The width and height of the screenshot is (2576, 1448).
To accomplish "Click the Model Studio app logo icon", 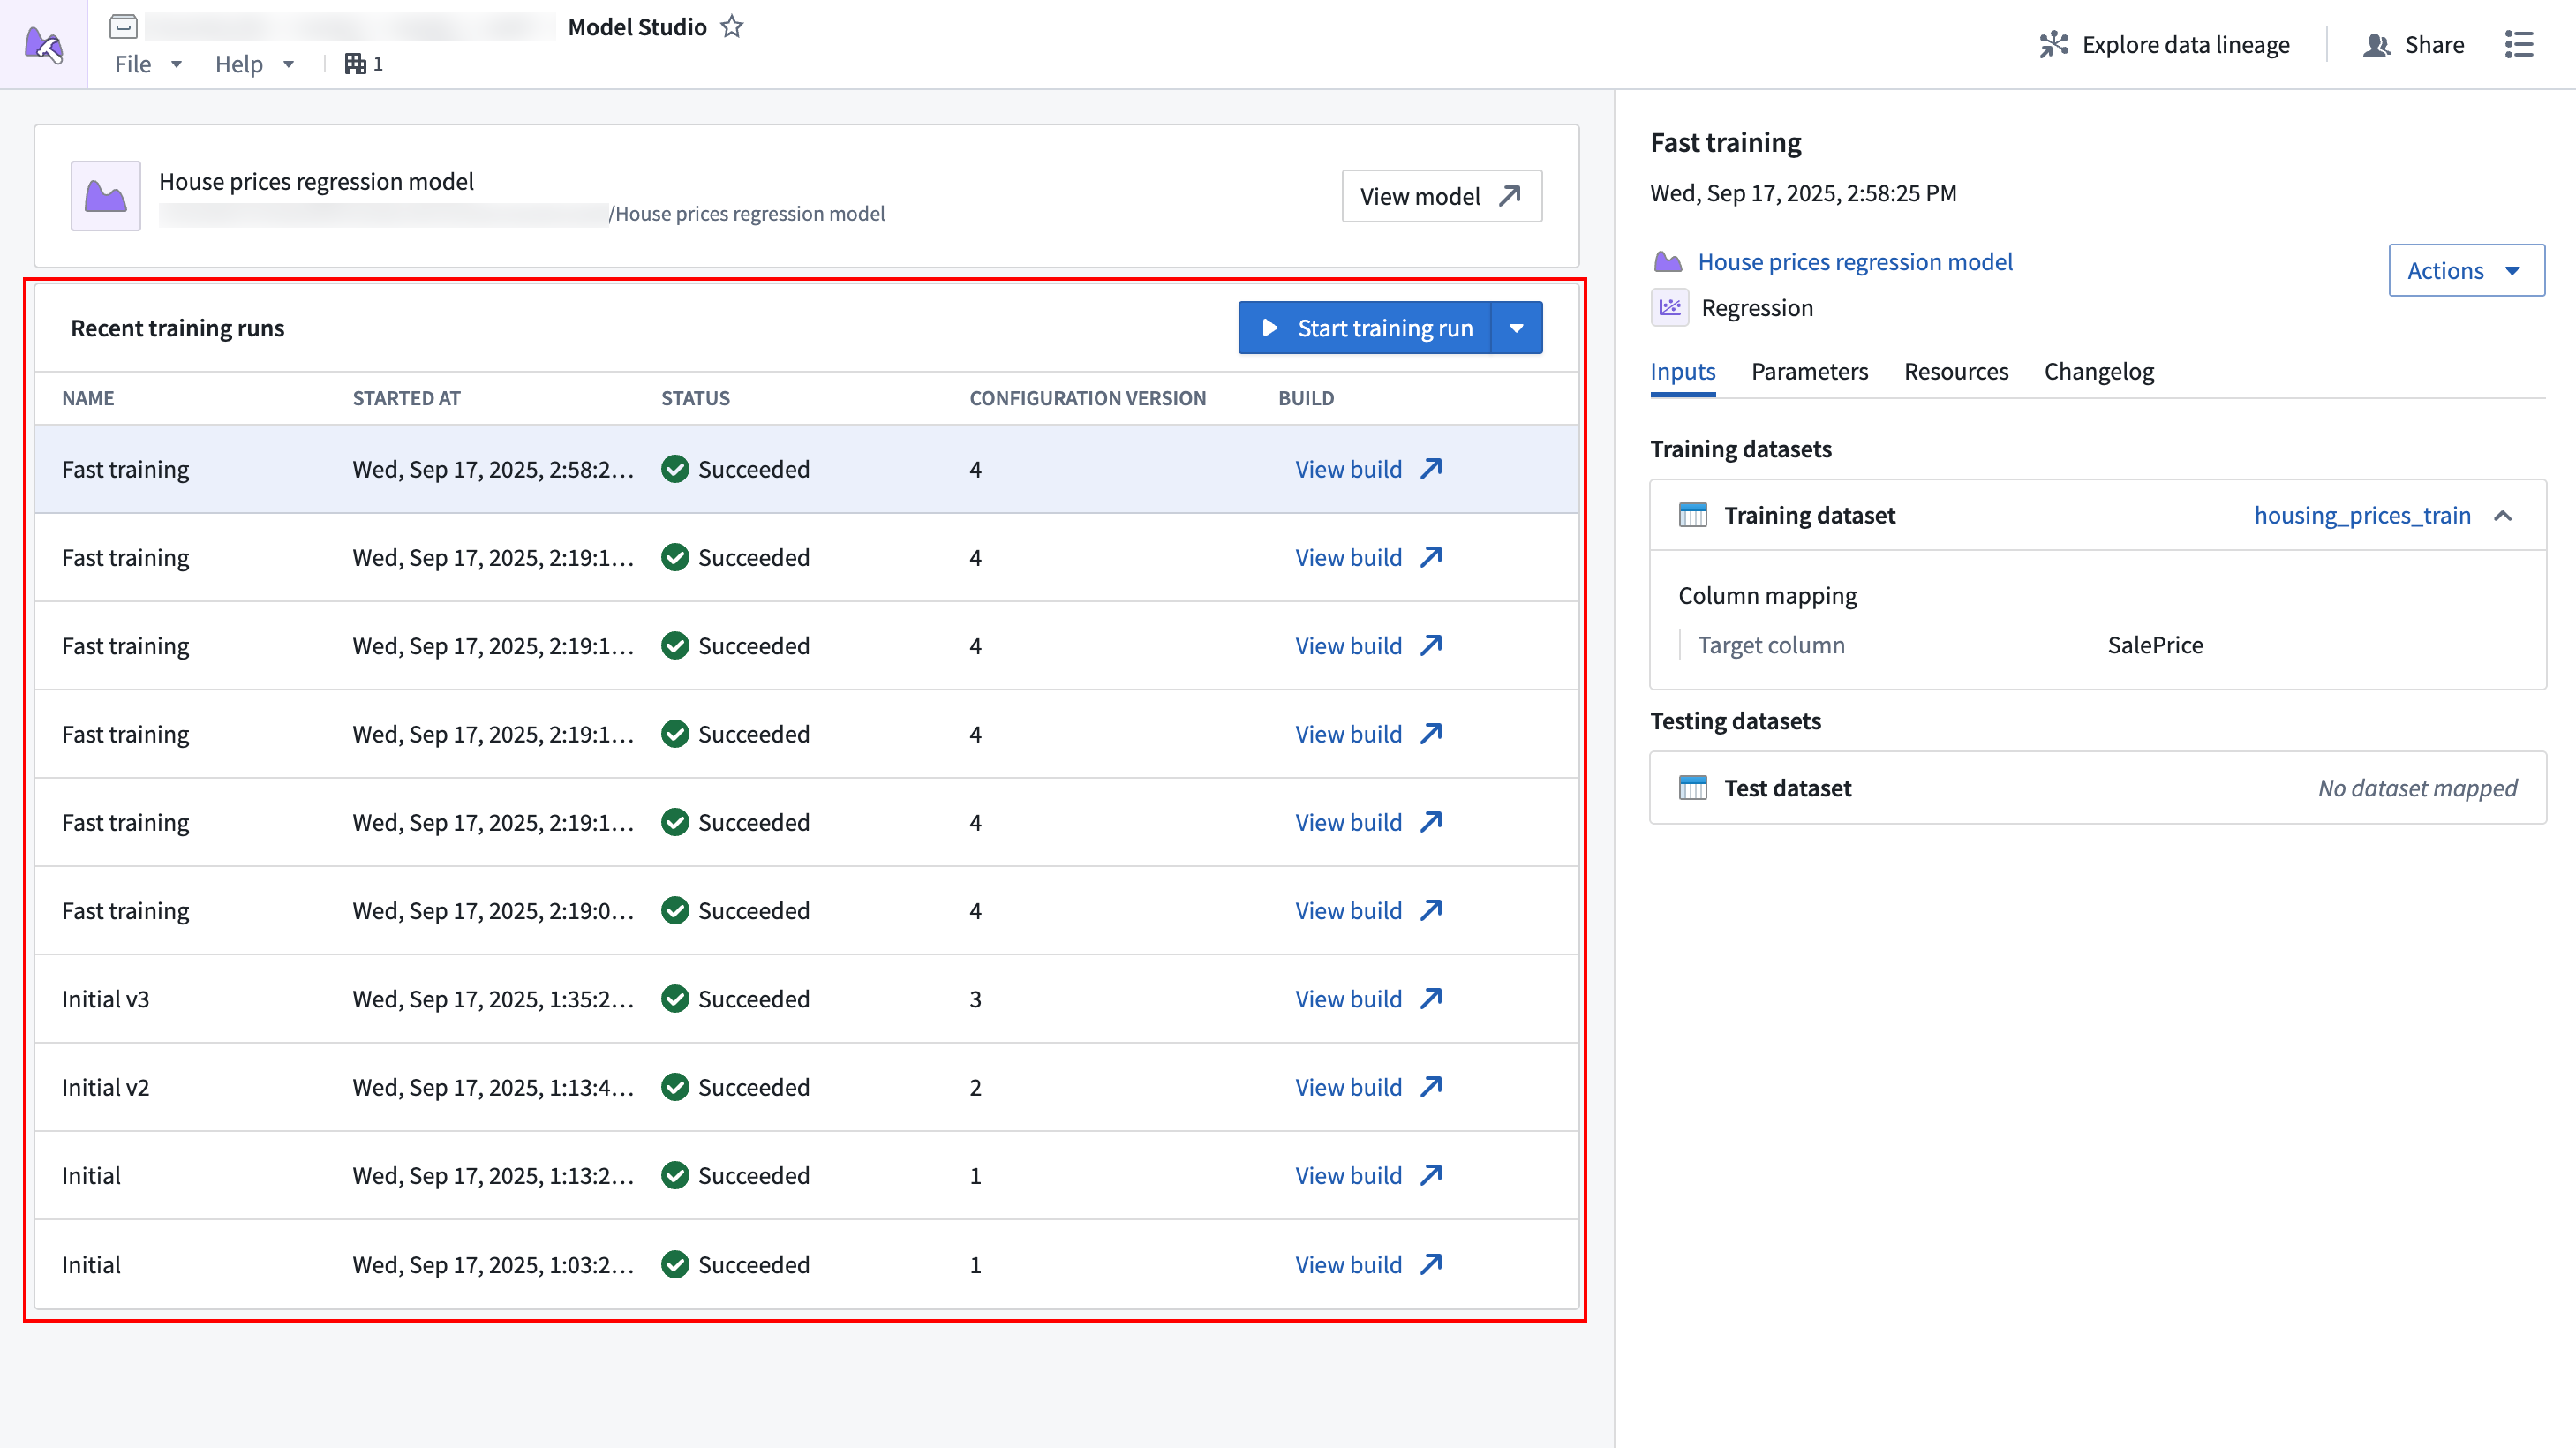I will [x=43, y=44].
